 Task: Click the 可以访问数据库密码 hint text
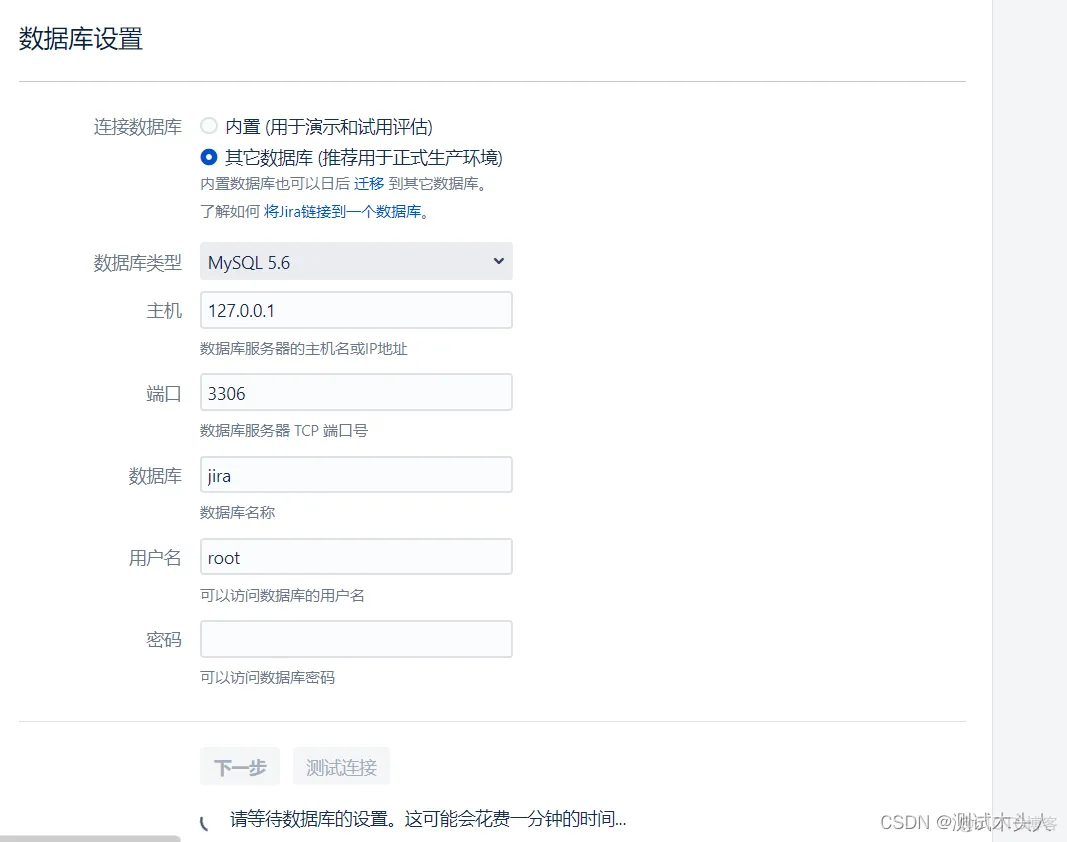(x=267, y=677)
